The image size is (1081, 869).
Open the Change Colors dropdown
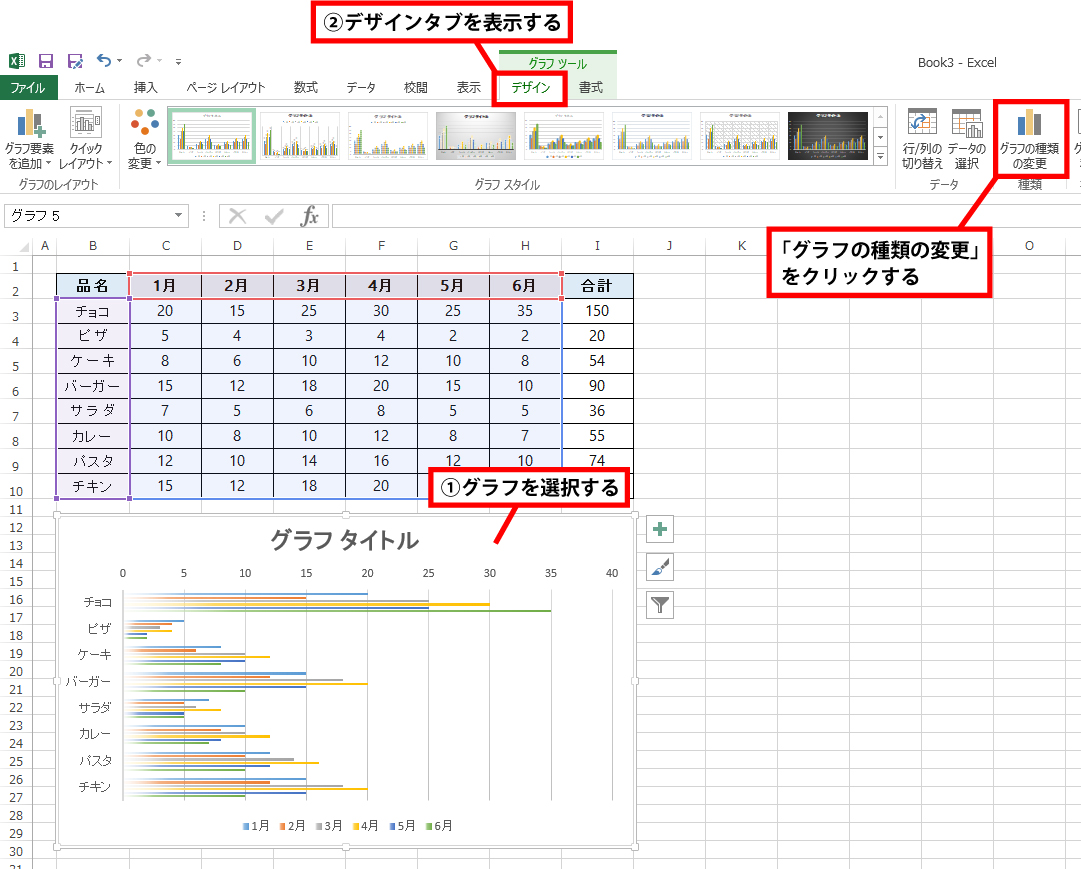pyautogui.click(x=144, y=139)
